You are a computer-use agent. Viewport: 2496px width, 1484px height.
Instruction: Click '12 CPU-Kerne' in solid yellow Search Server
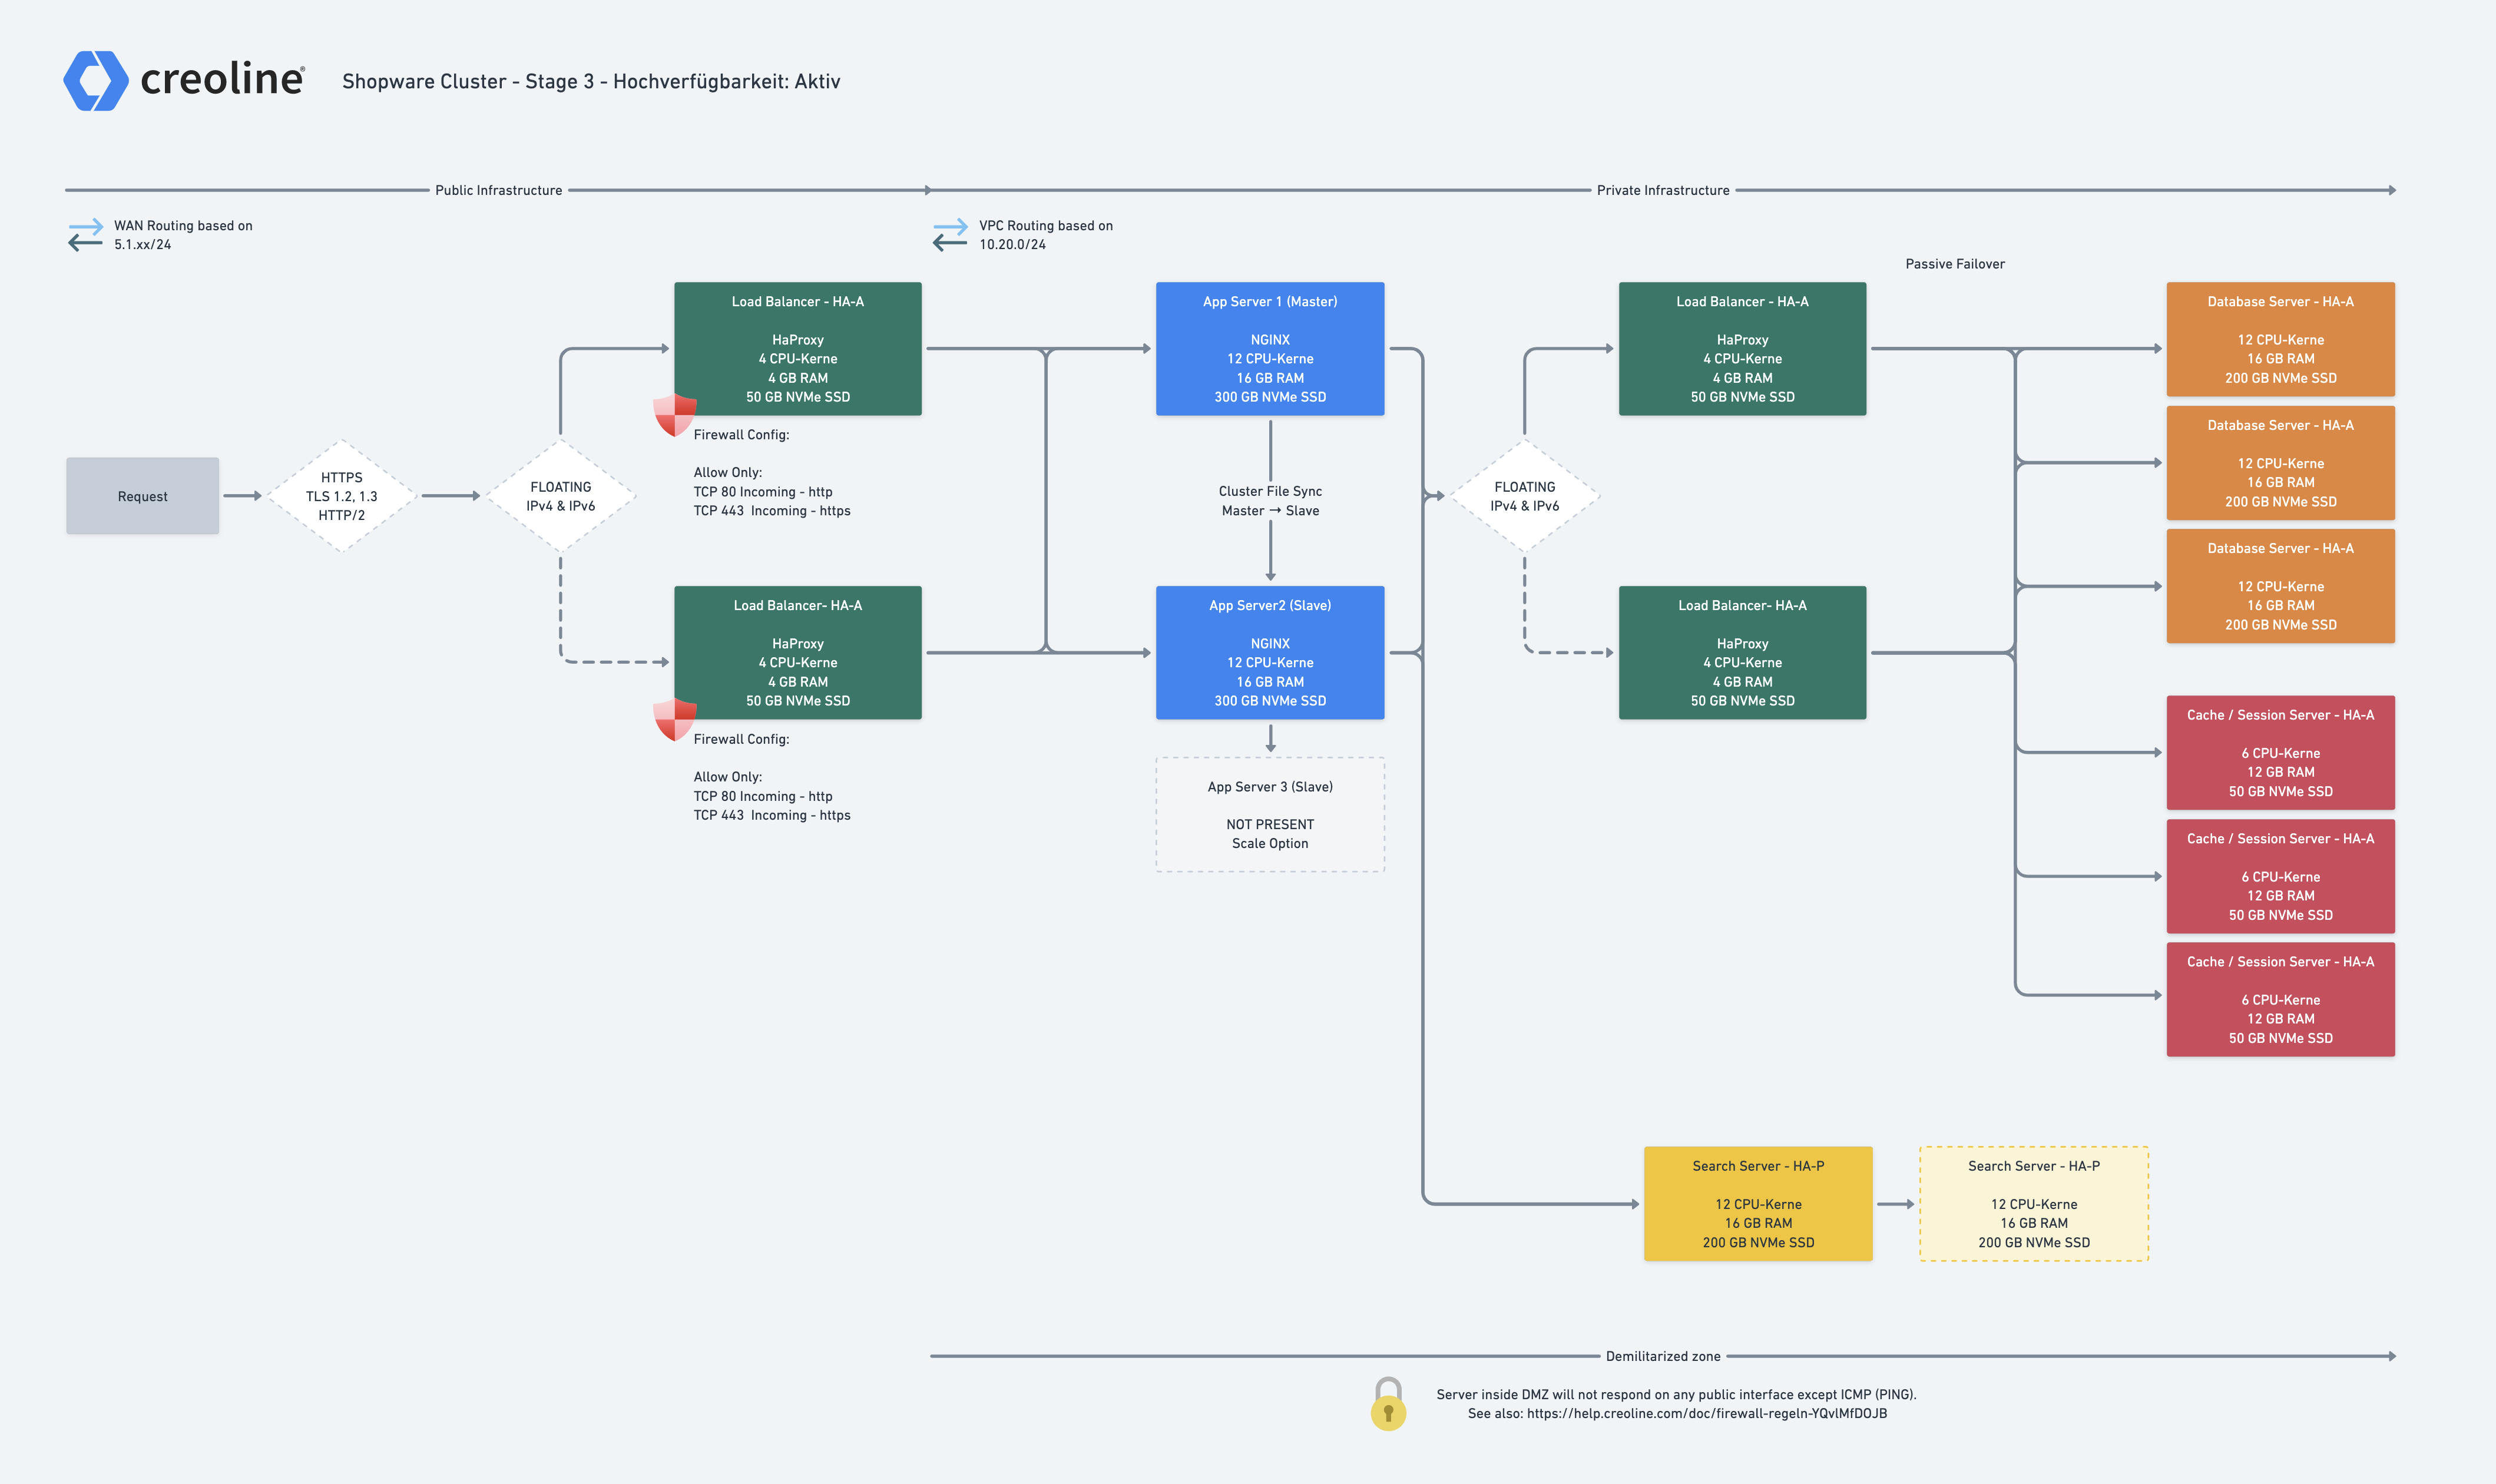[1758, 1205]
